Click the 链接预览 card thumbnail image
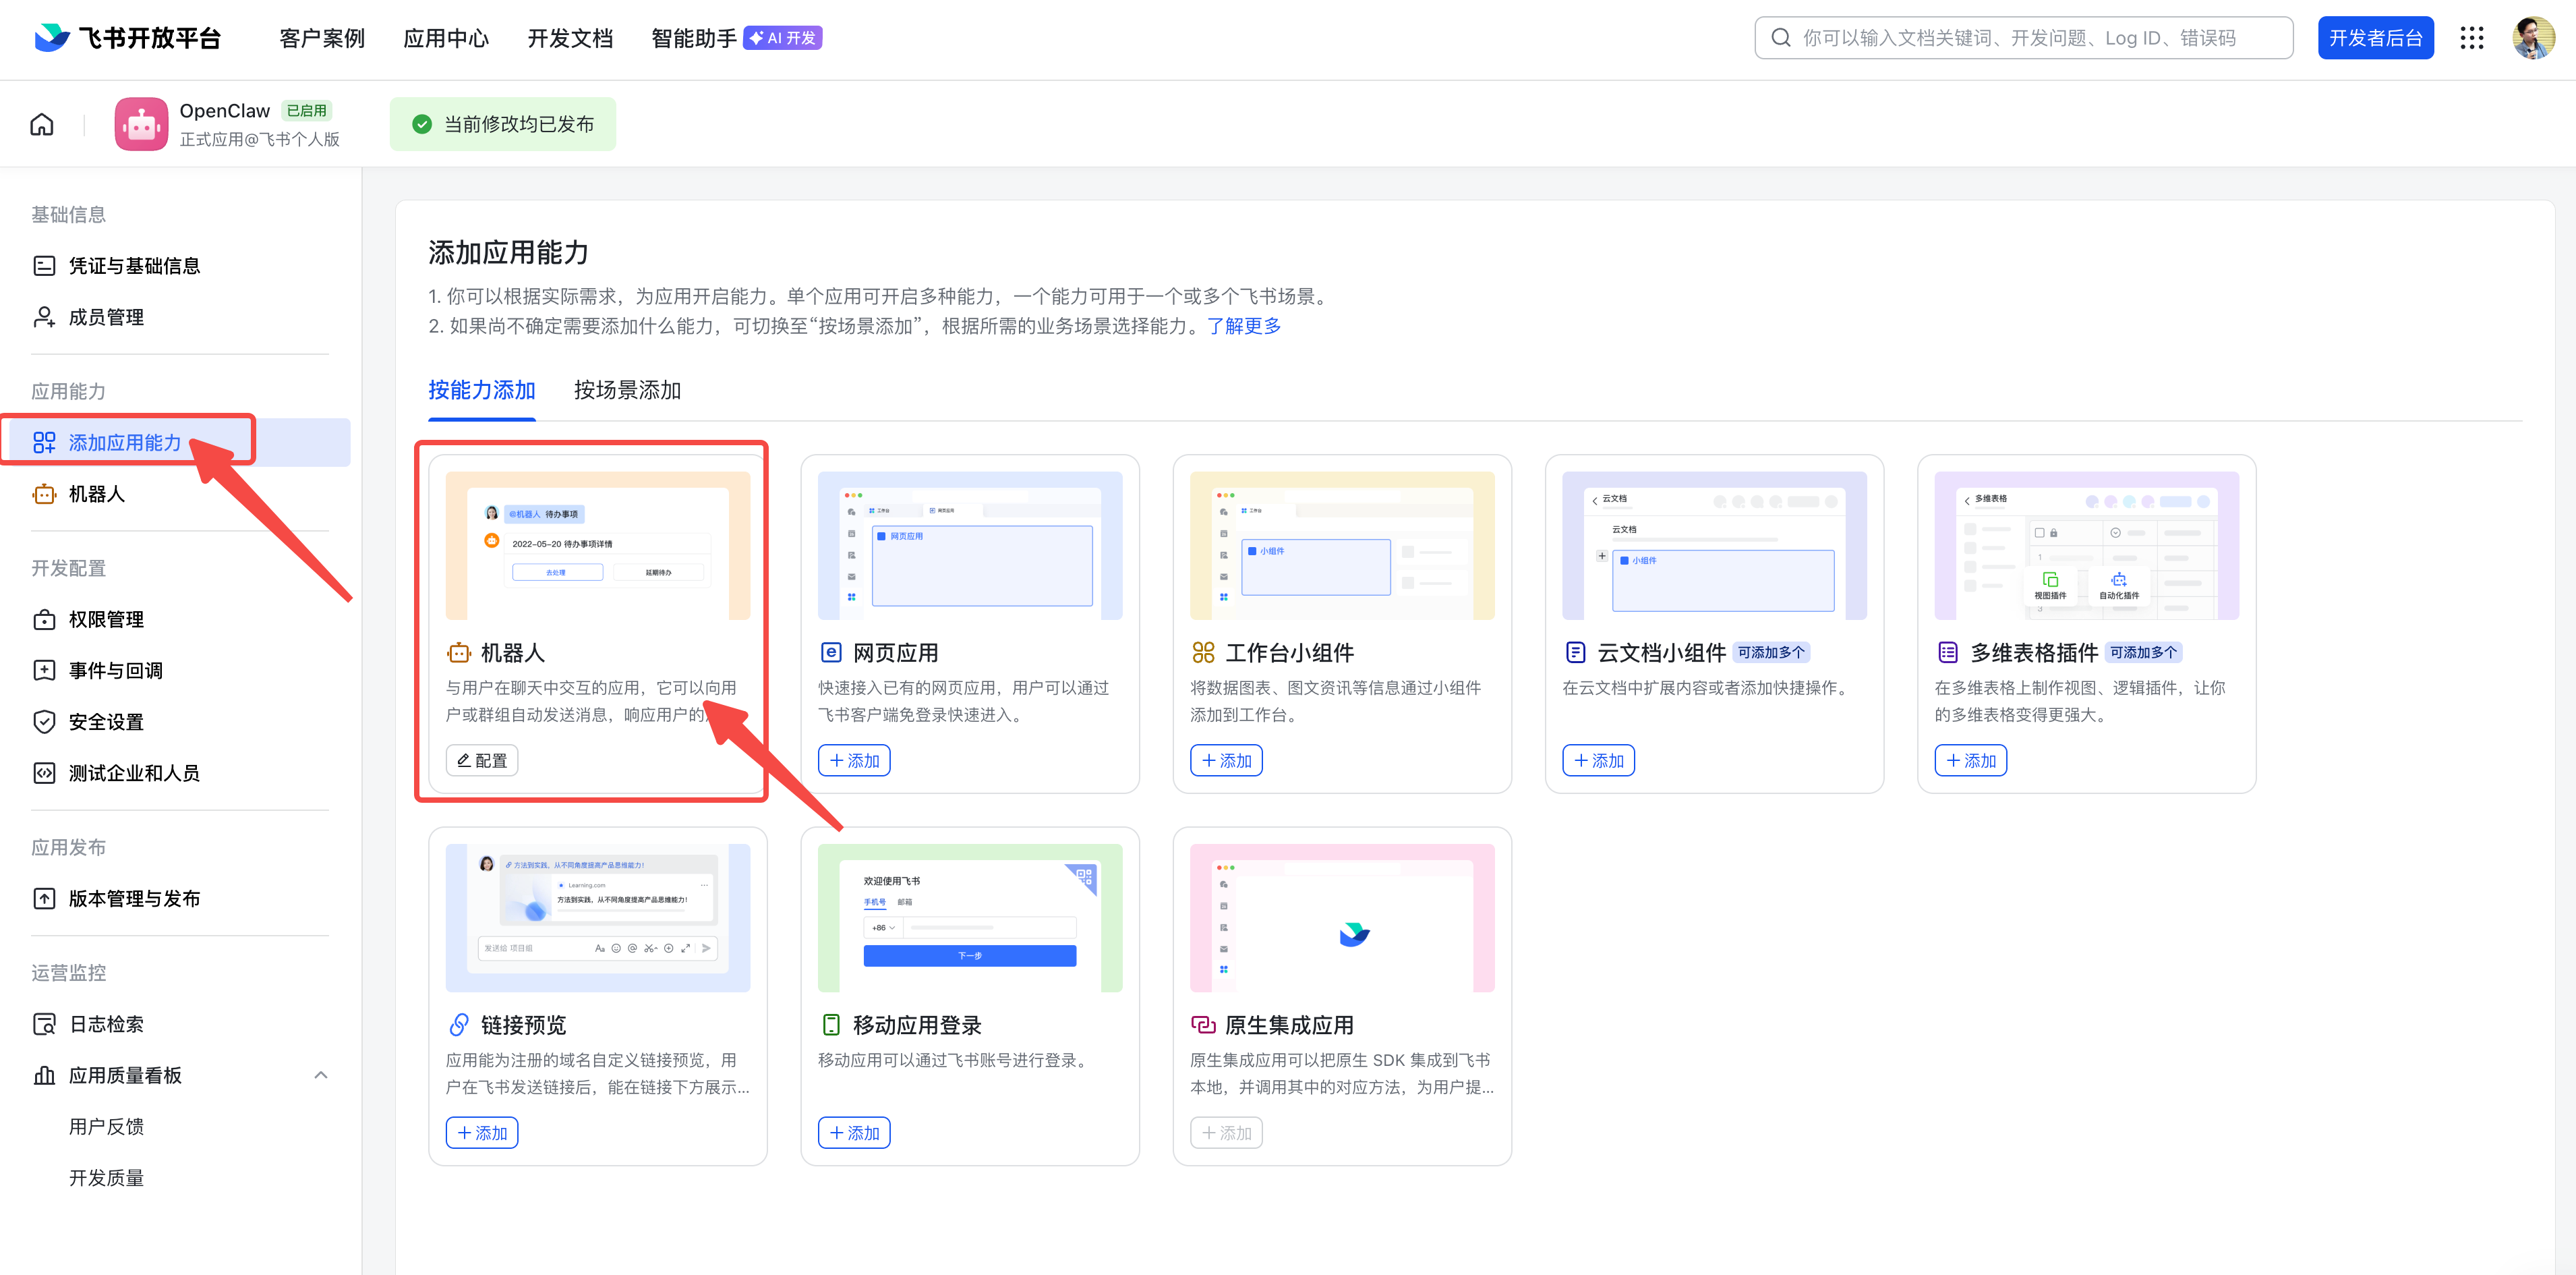Image resolution: width=2576 pixels, height=1275 pixels. click(597, 917)
